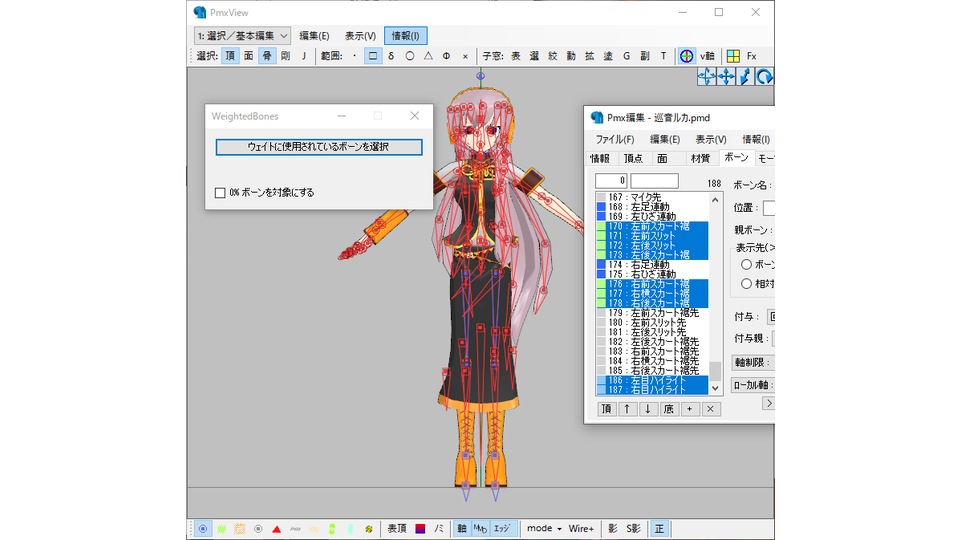Viewport: 960px width, 540px height.
Task: Toggle face selection 面 in the toolbar
Action: click(249, 56)
